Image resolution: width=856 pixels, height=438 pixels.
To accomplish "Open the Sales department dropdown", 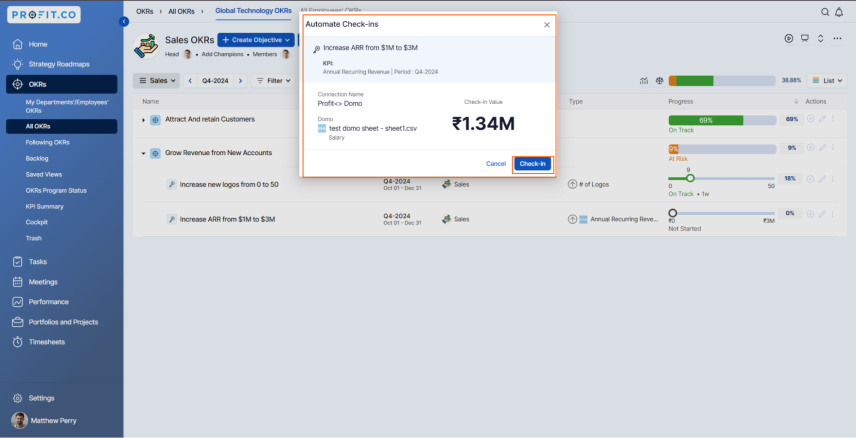I will pyautogui.click(x=157, y=81).
